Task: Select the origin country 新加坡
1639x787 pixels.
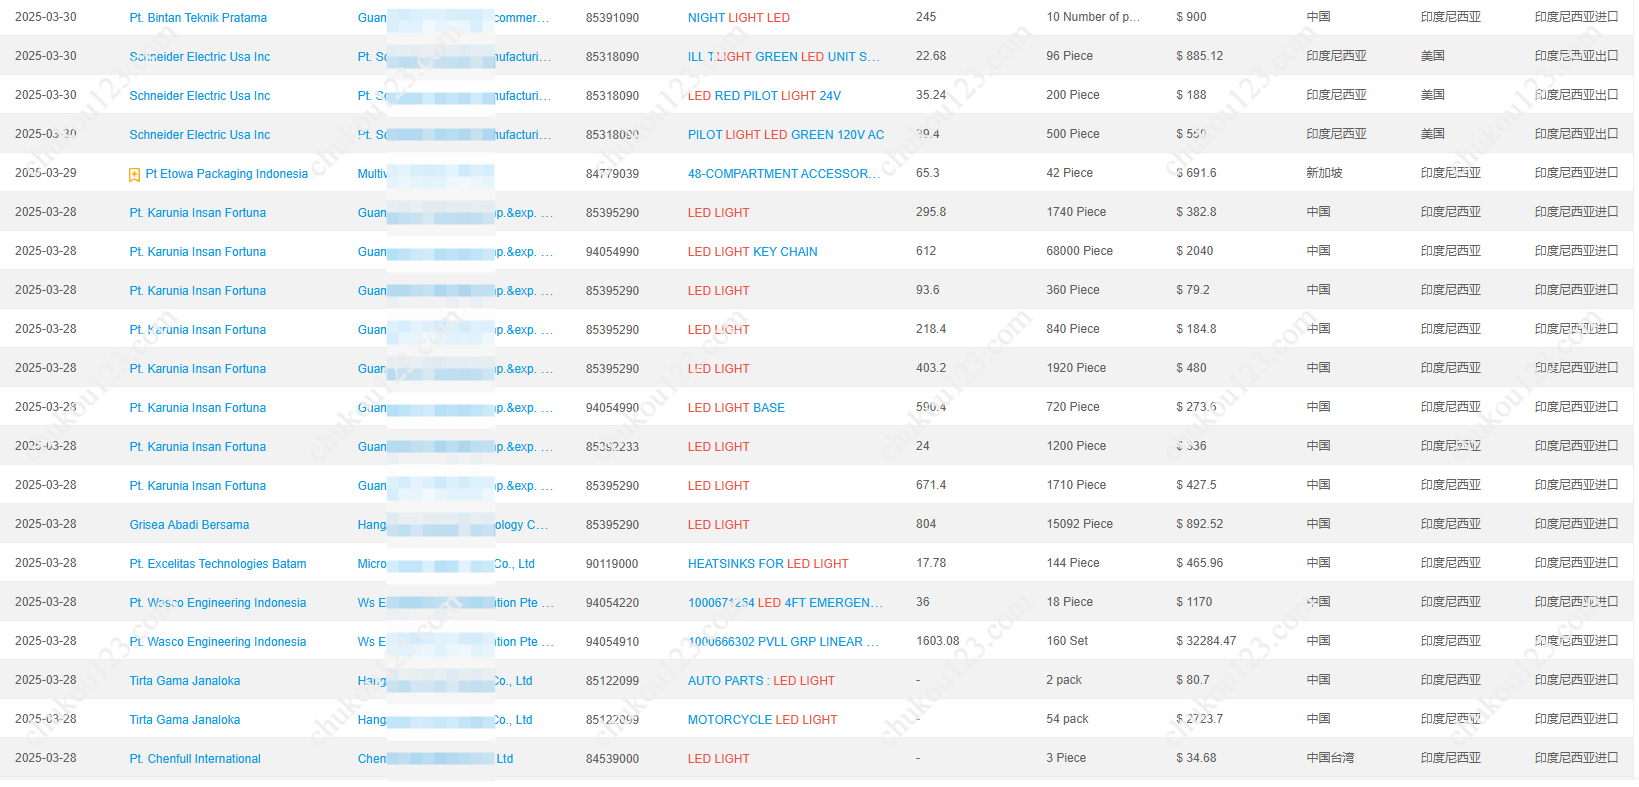Action: [x=1324, y=173]
